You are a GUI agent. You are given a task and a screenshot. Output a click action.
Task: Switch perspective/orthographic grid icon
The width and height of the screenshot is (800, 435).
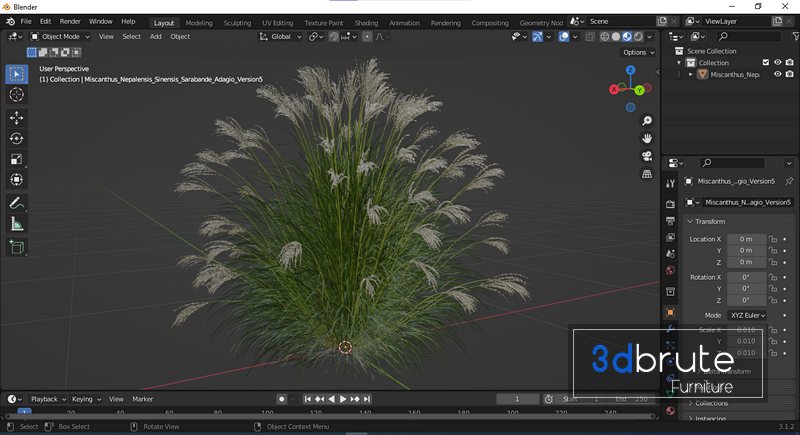click(647, 174)
